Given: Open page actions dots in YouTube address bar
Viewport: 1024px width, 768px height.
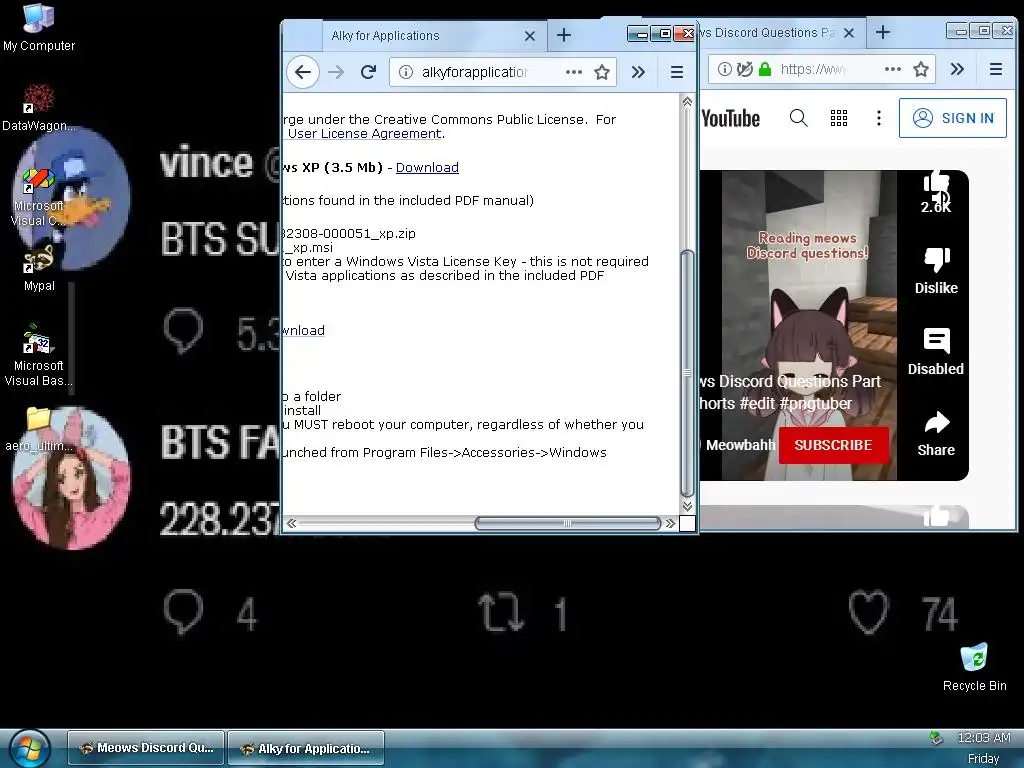Looking at the screenshot, I should pyautogui.click(x=893, y=69).
